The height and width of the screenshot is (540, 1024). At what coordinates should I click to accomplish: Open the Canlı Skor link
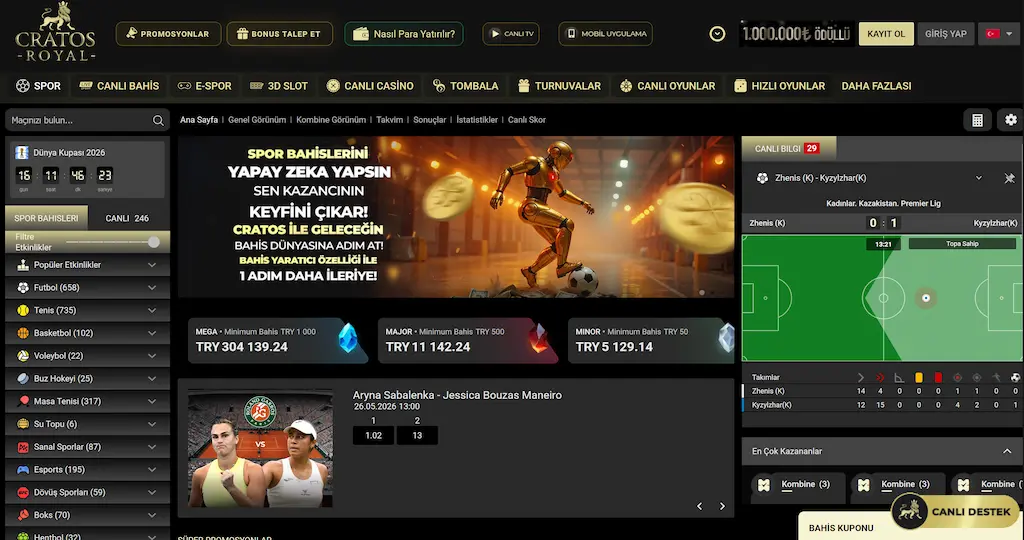coord(527,120)
